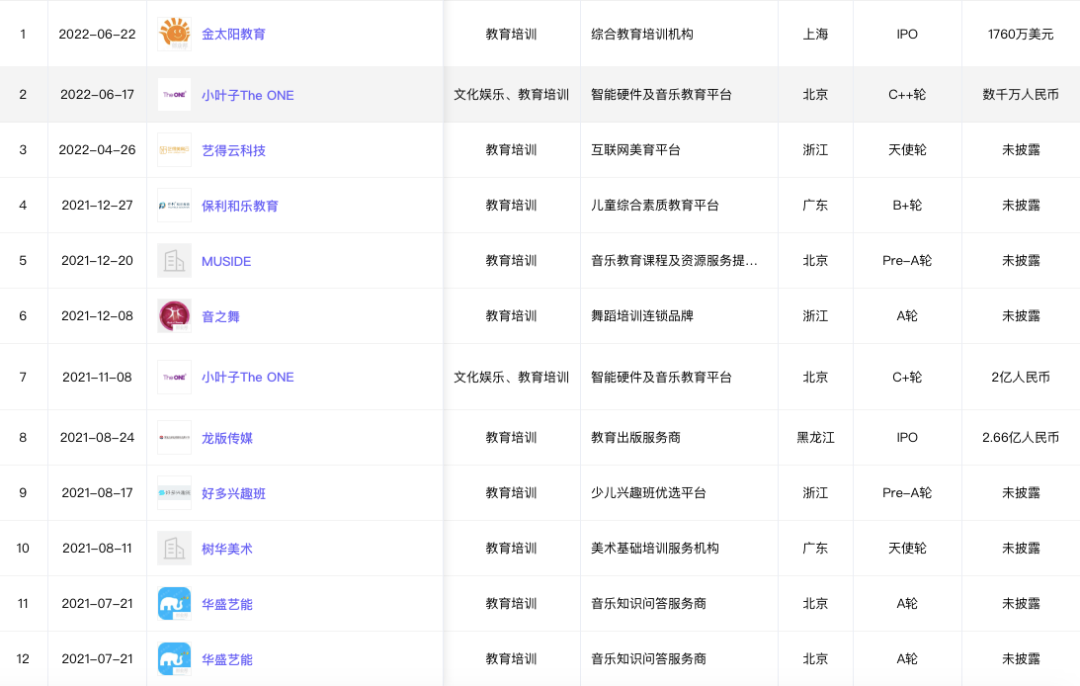The width and height of the screenshot is (1080, 686).
Task: Click IPO round in the 金太阳教育 row
Action: pos(907,34)
